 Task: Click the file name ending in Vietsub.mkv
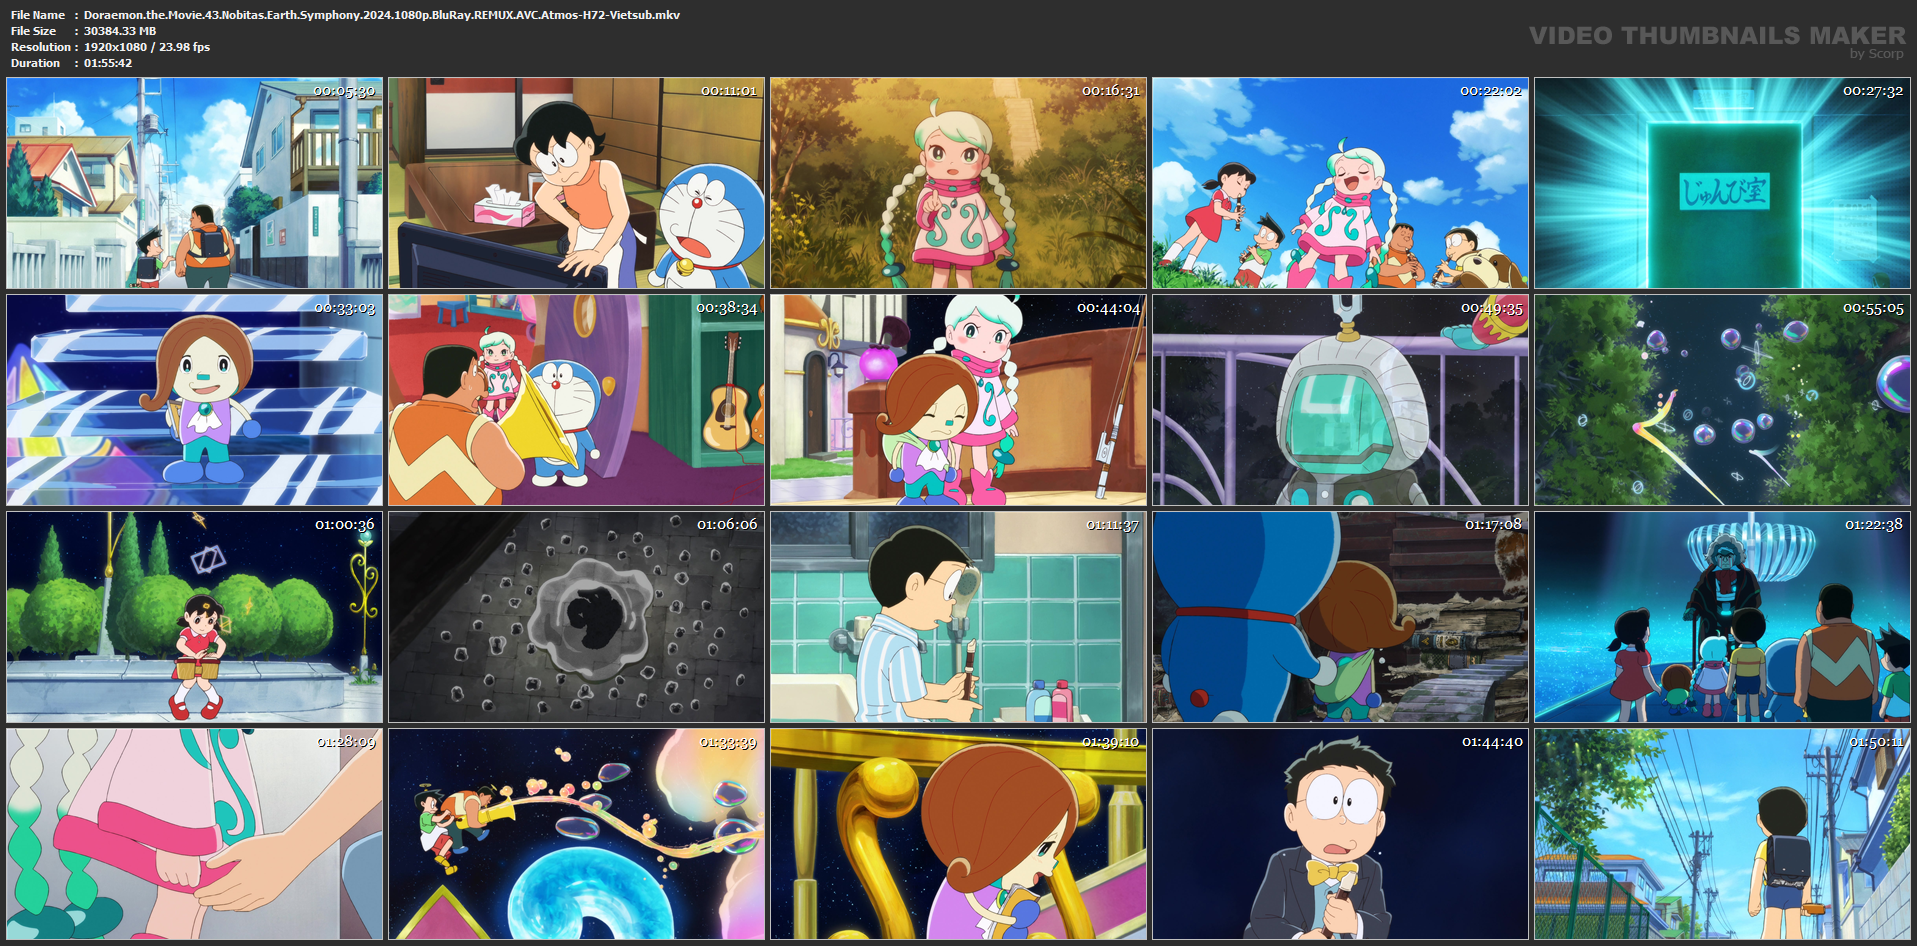click(x=382, y=15)
